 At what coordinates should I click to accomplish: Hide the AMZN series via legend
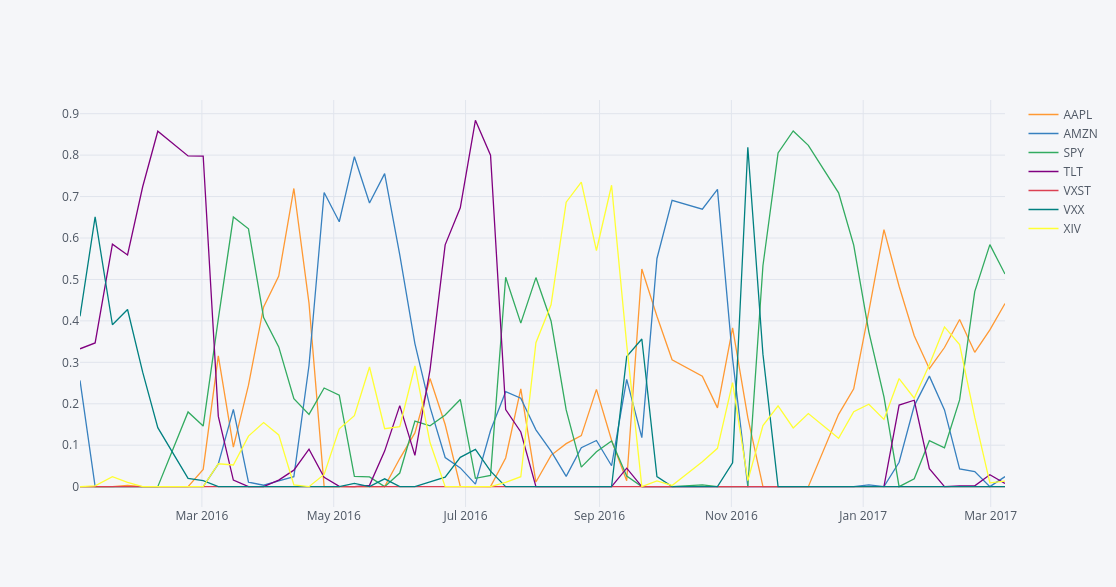(1079, 134)
